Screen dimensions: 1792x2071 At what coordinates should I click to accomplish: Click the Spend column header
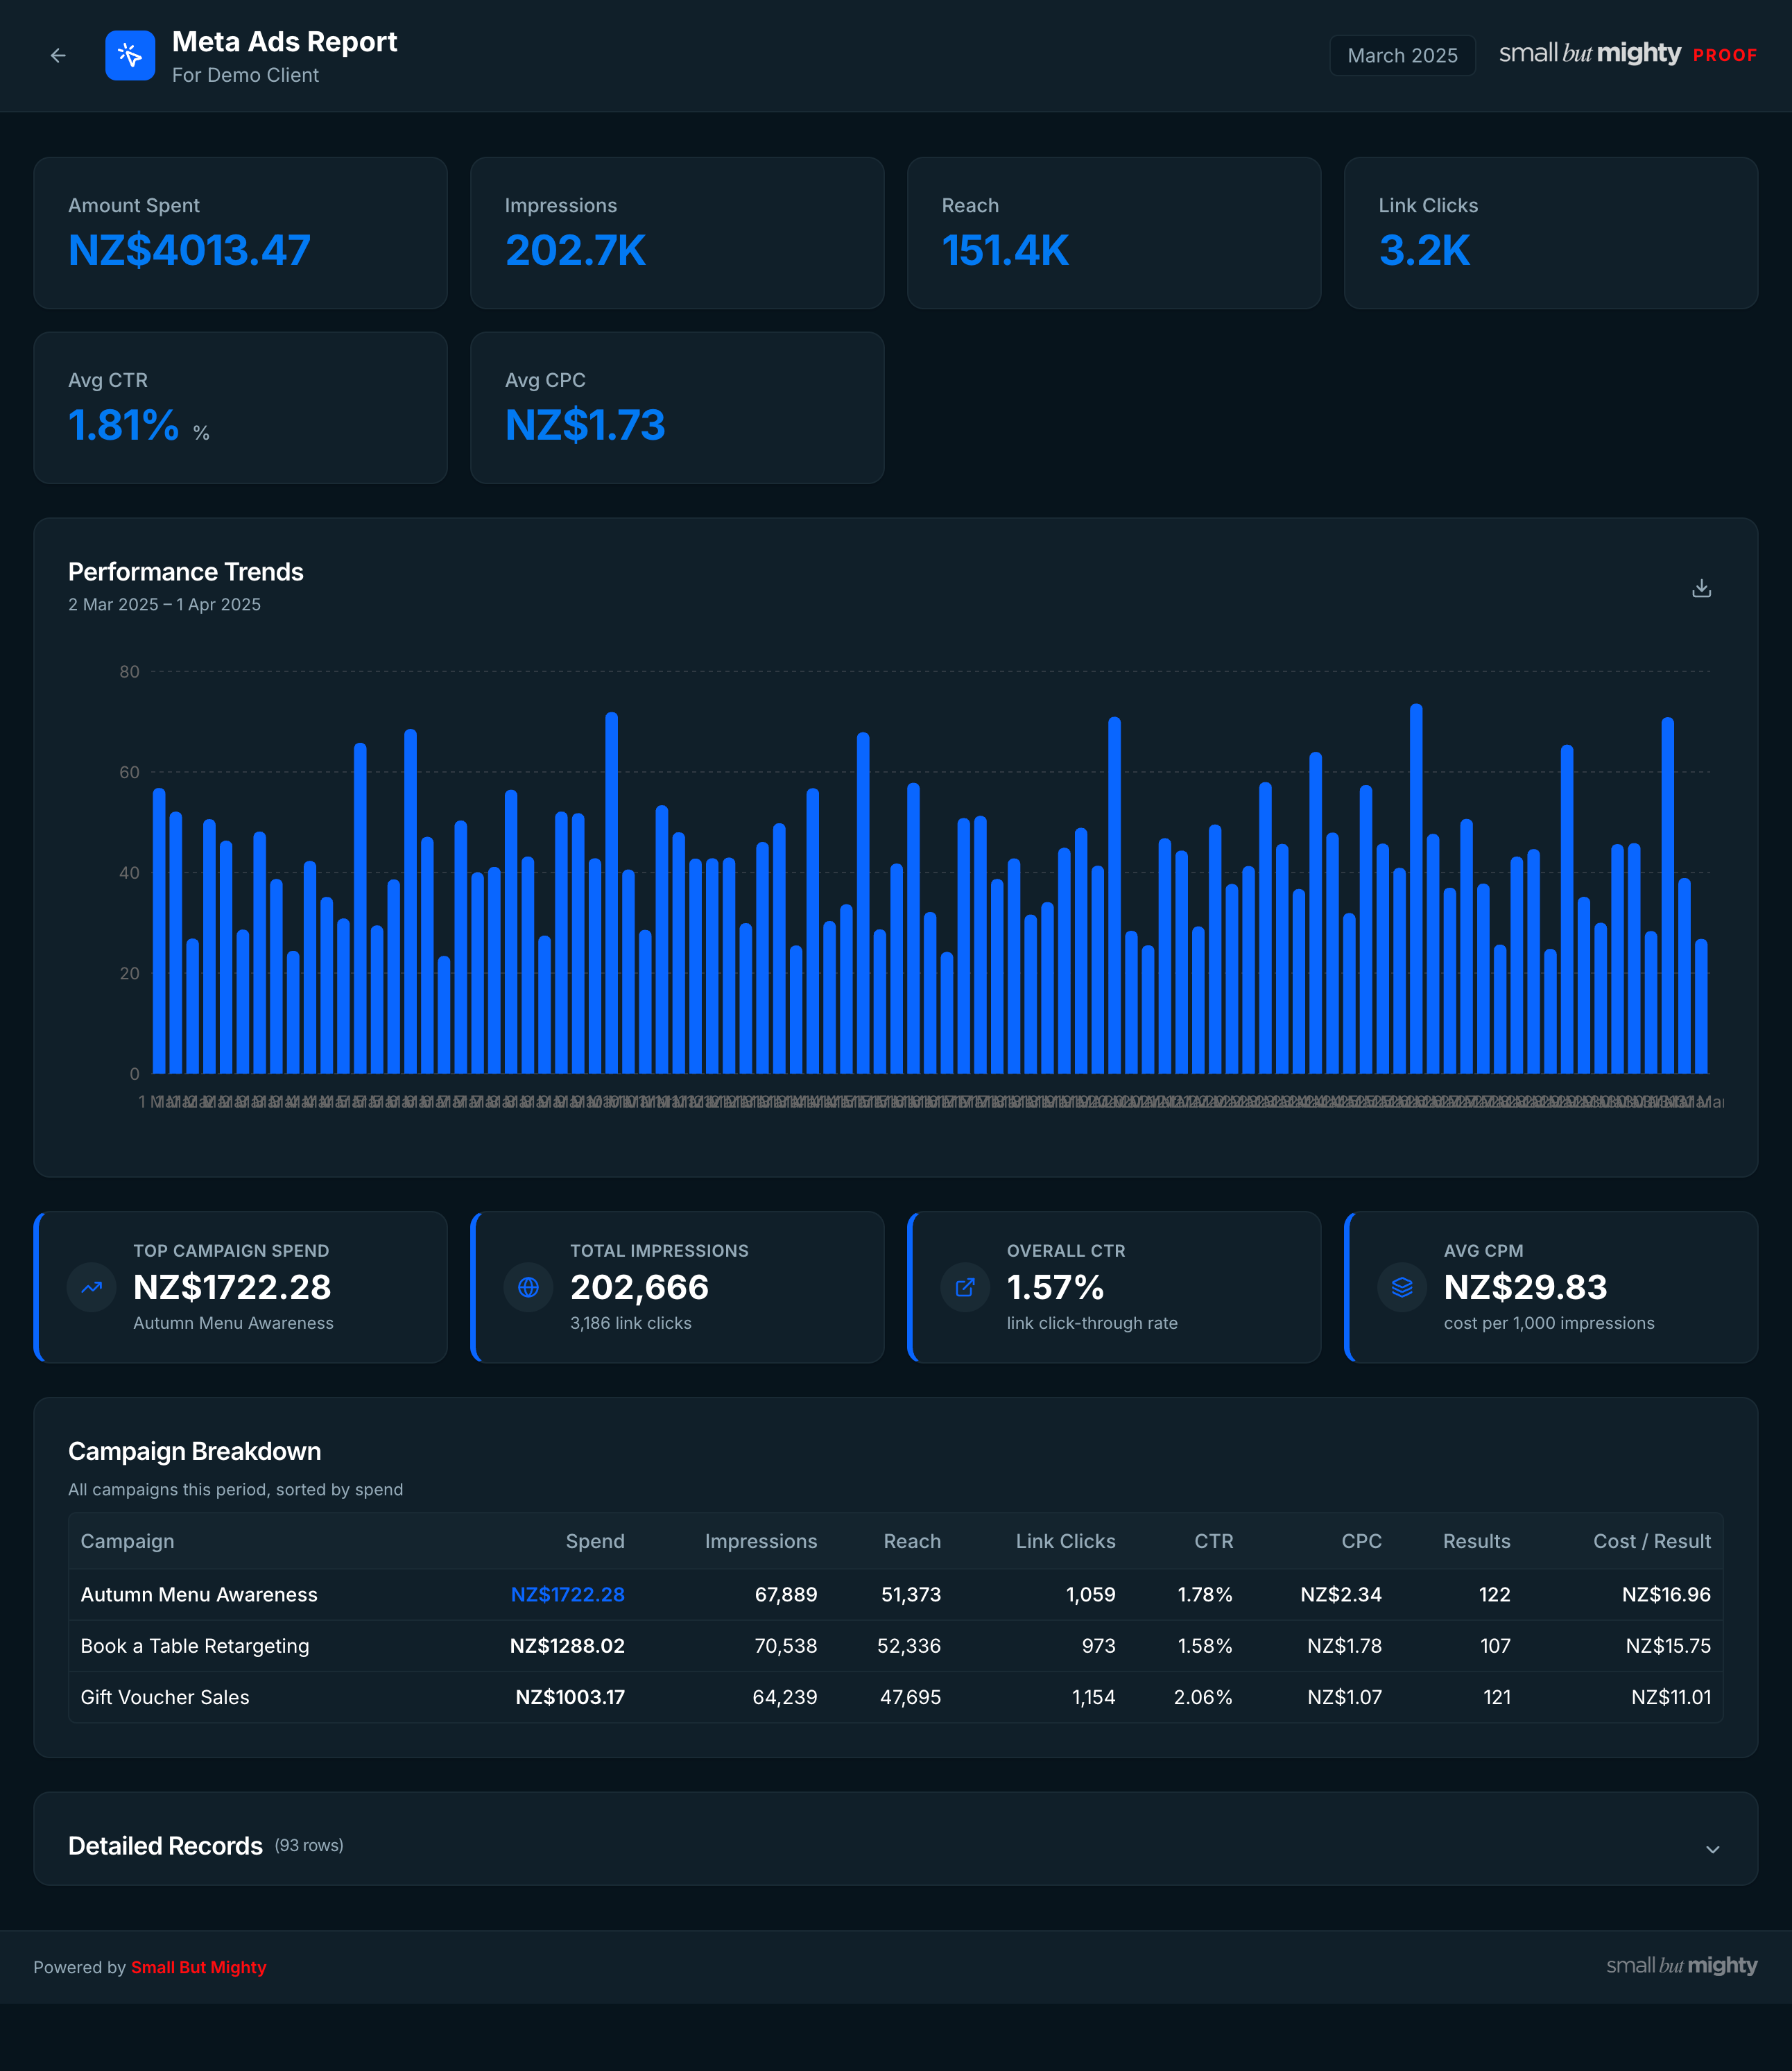point(595,1541)
